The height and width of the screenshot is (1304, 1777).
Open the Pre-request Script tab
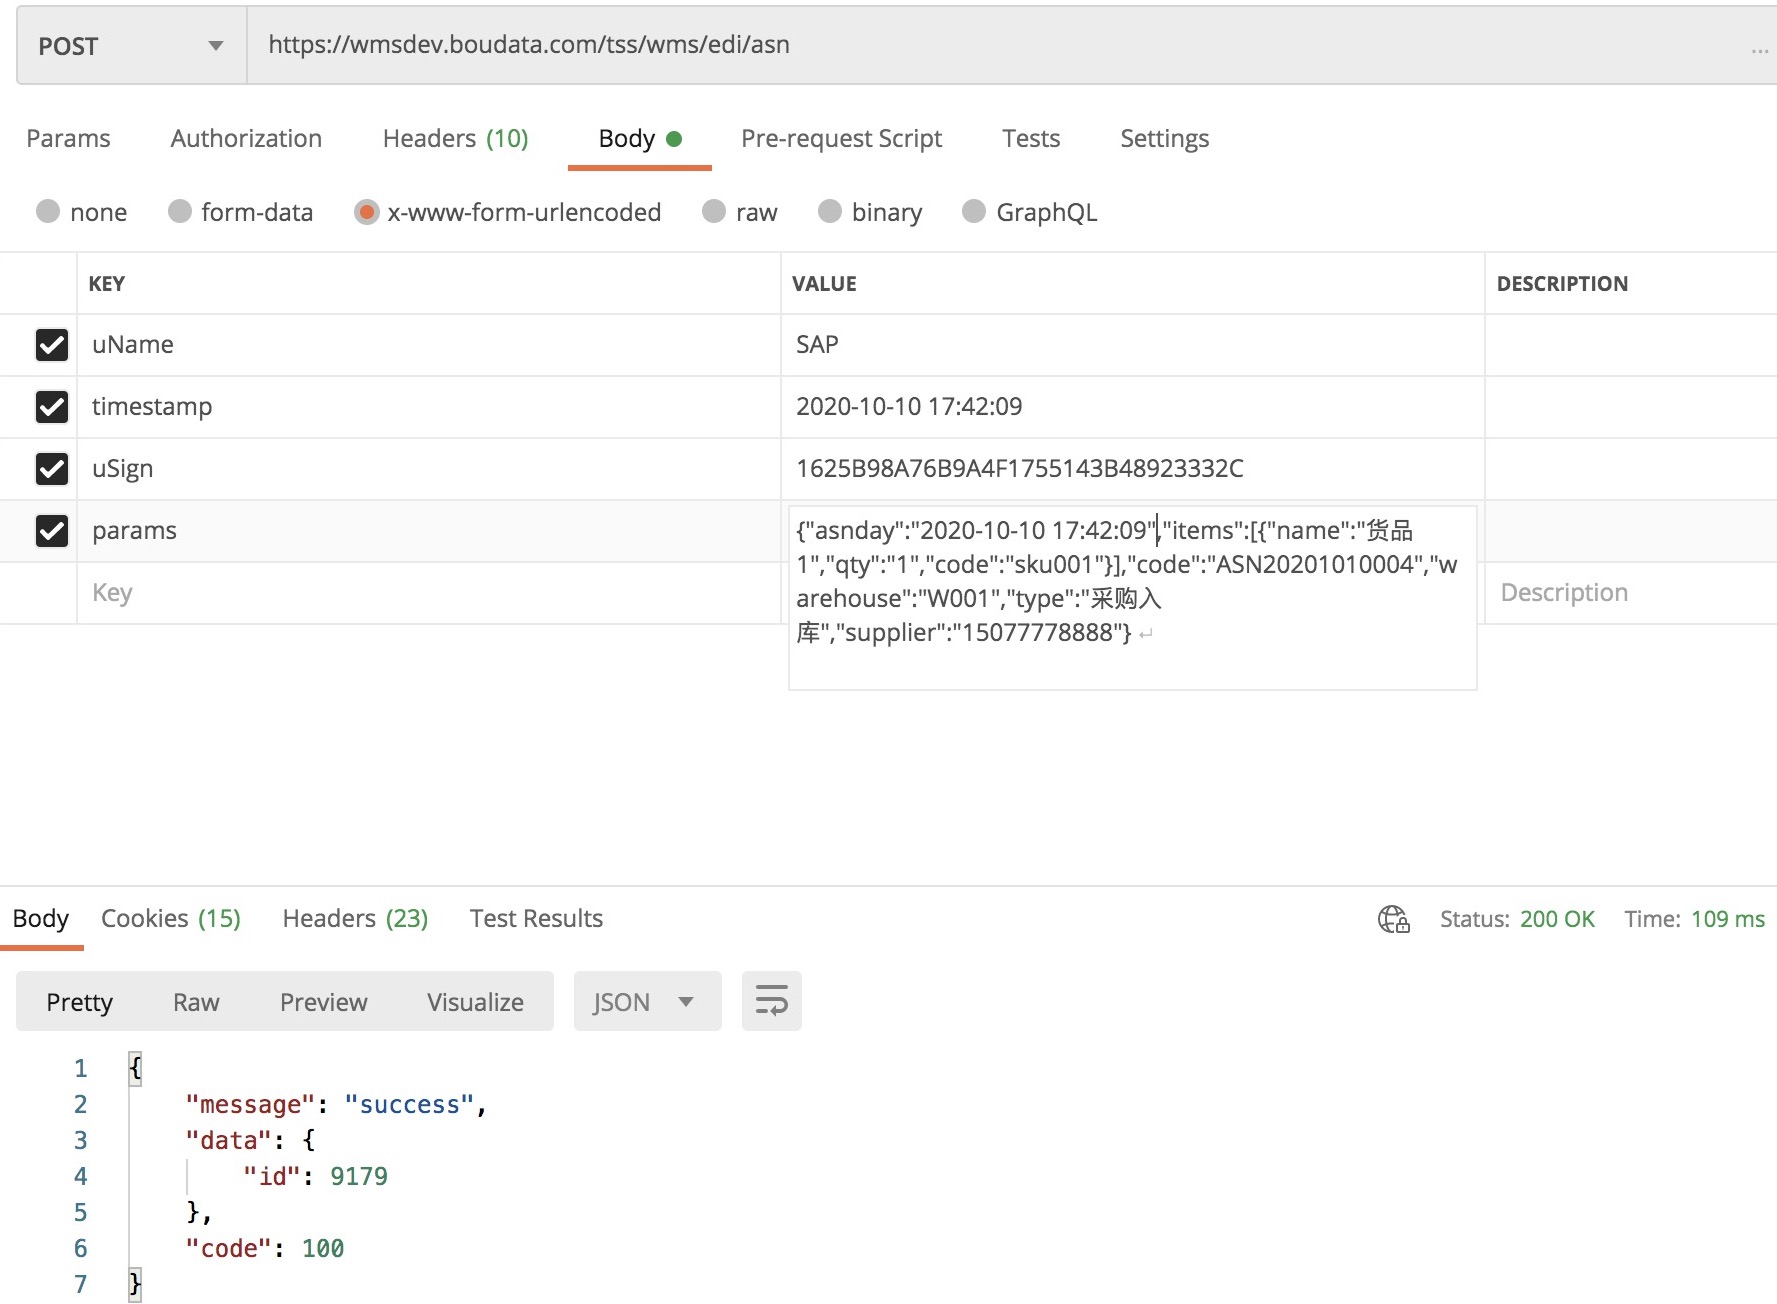pos(841,138)
